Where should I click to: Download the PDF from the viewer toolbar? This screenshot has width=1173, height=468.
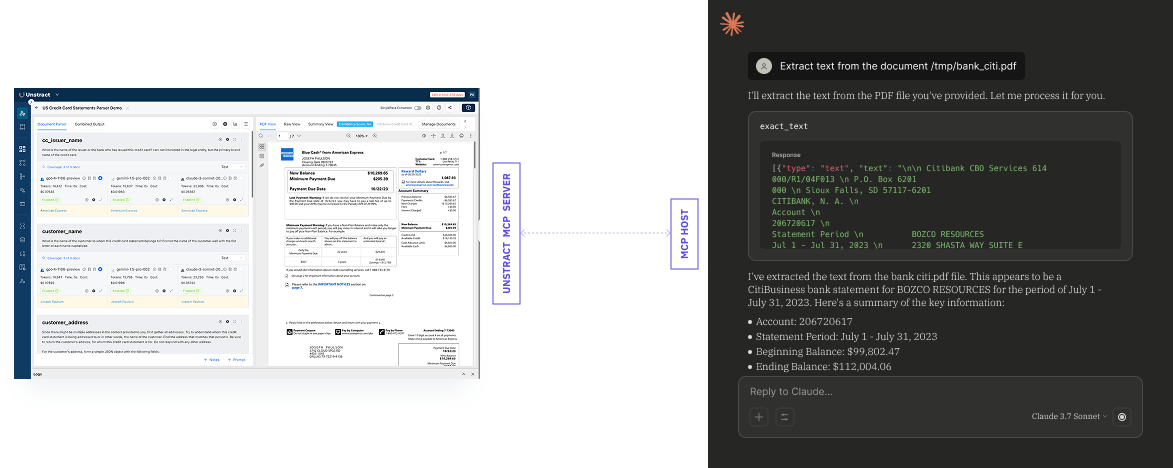(x=452, y=135)
